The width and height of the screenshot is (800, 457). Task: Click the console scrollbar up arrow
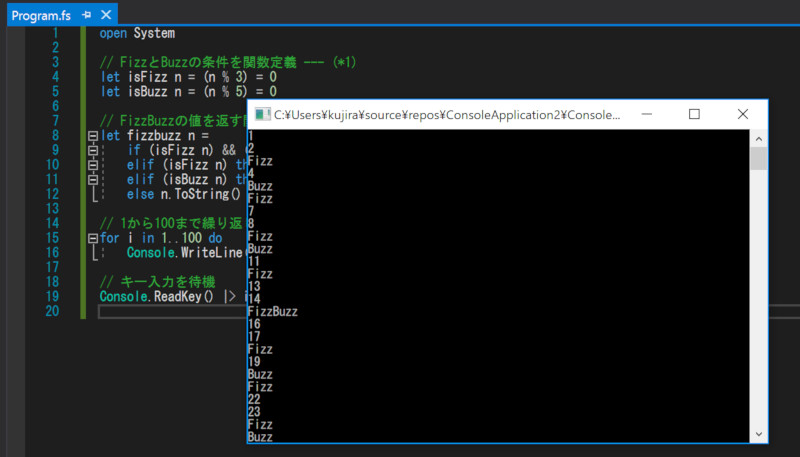click(759, 138)
